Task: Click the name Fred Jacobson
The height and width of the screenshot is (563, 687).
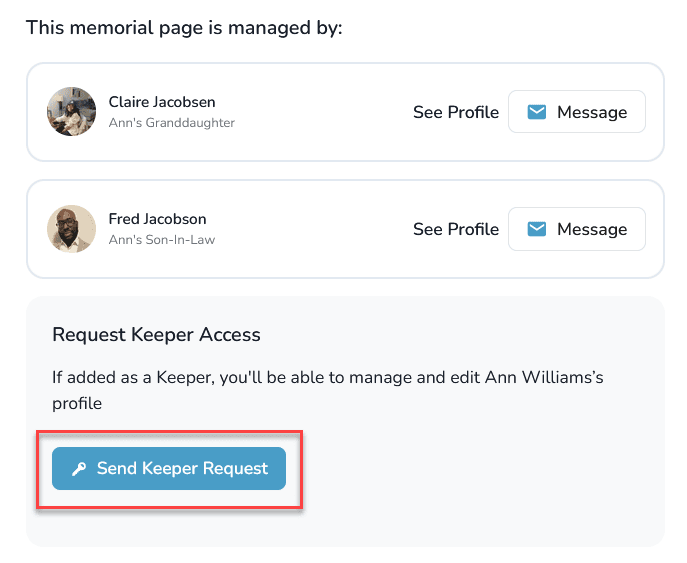Action: point(157,219)
